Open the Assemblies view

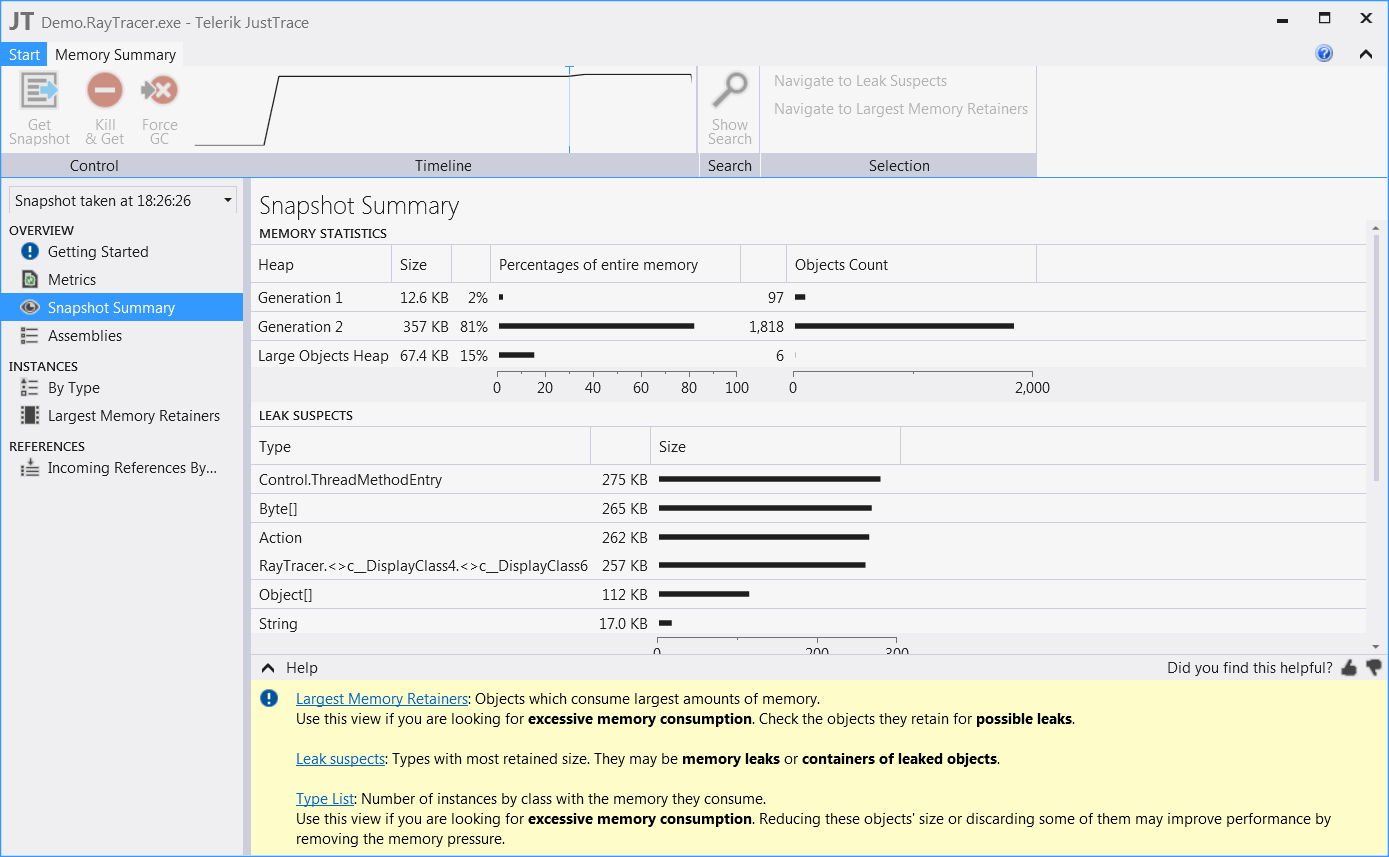(x=85, y=336)
